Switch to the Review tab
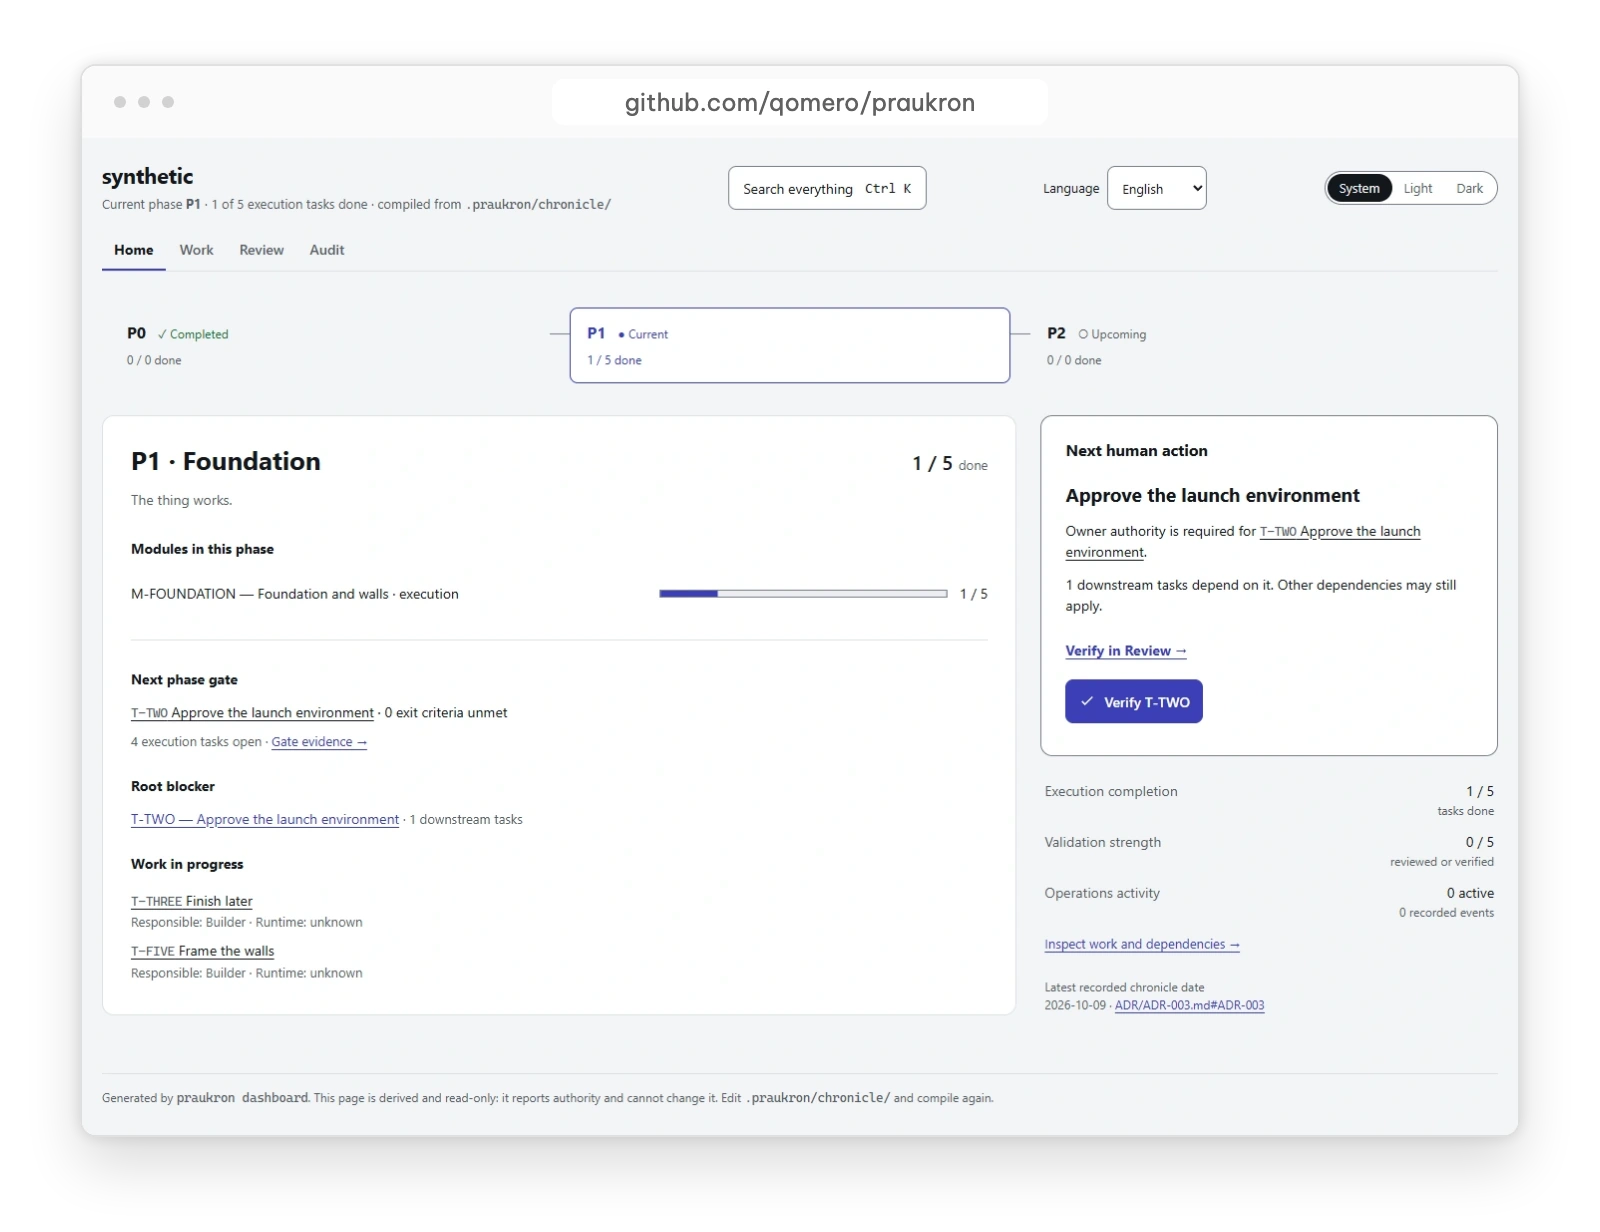The width and height of the screenshot is (1600, 1232). [x=261, y=250]
